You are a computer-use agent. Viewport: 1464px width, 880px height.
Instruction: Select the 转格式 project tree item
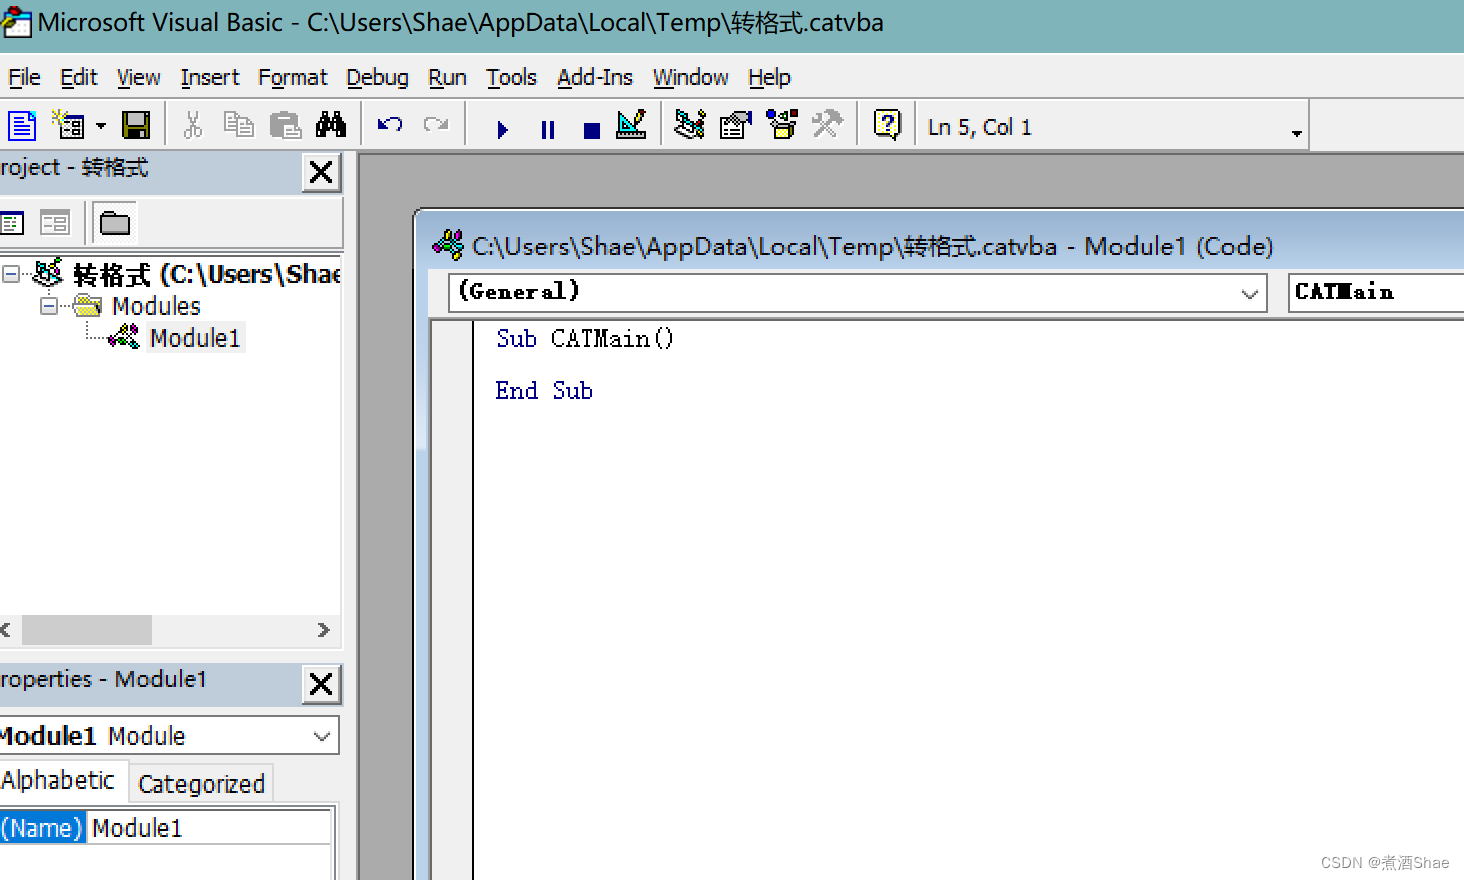pyautogui.click(x=207, y=274)
